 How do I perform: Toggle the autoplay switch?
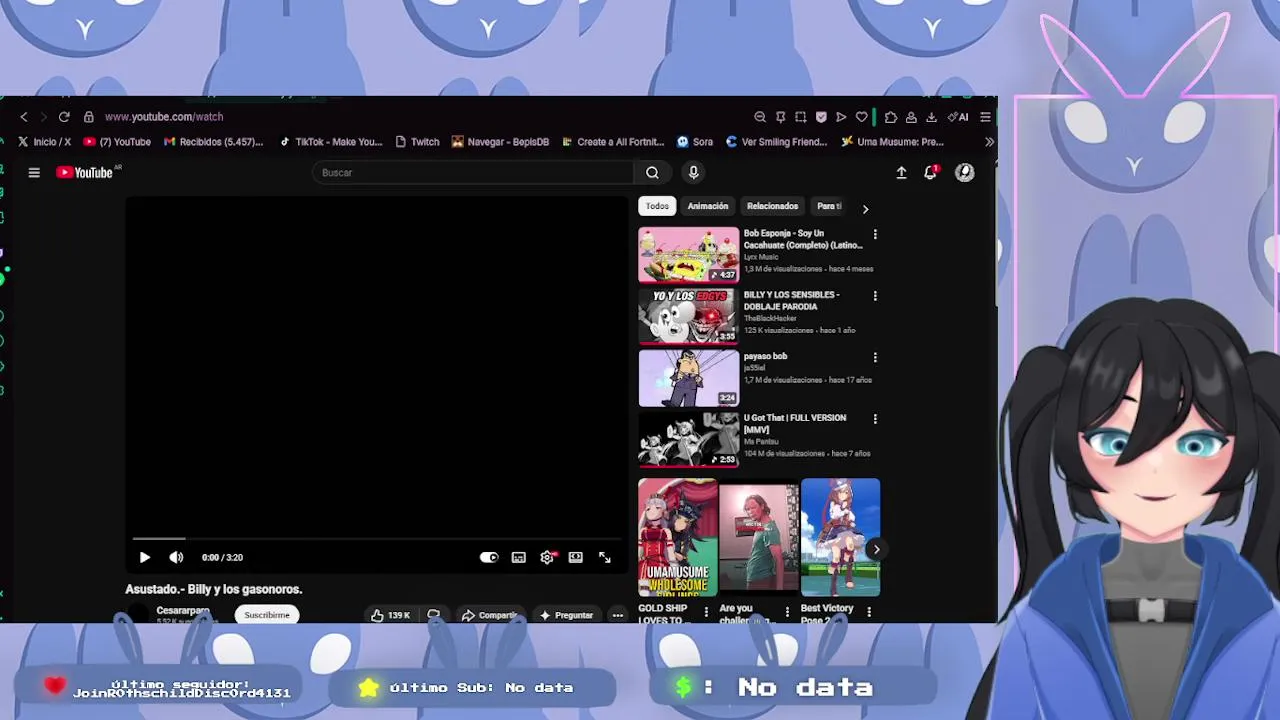(489, 558)
